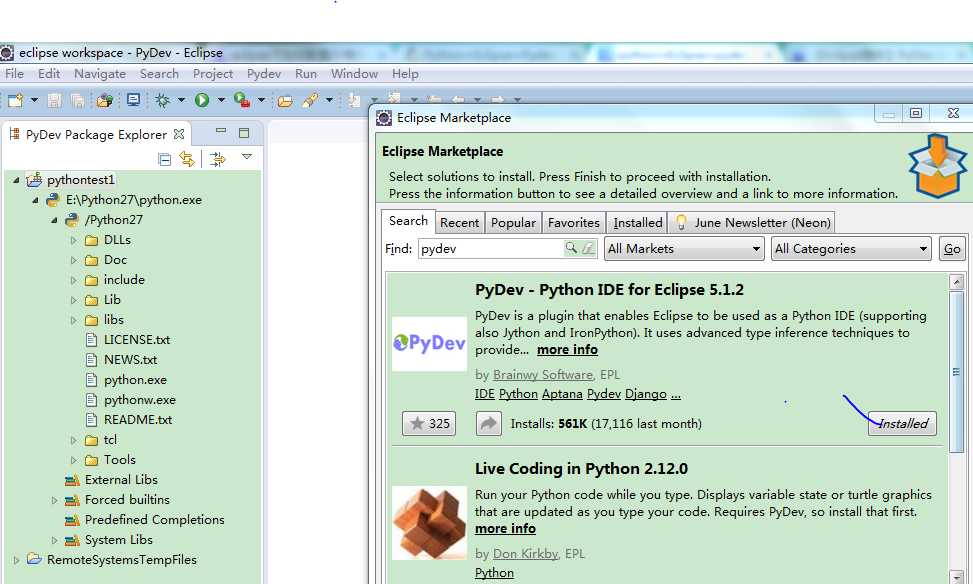The width and height of the screenshot is (973, 584).
Task: Expand the System Libs node
Action: point(55,540)
